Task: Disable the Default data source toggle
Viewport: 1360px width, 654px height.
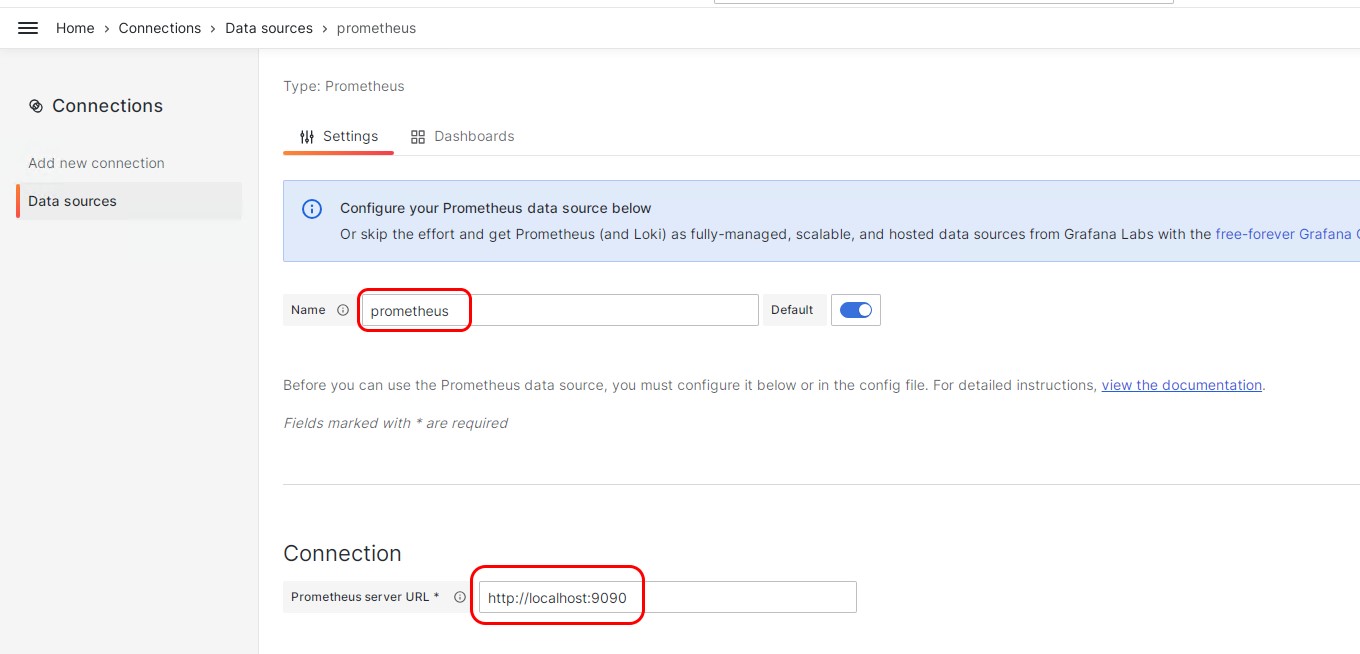Action: pos(855,310)
